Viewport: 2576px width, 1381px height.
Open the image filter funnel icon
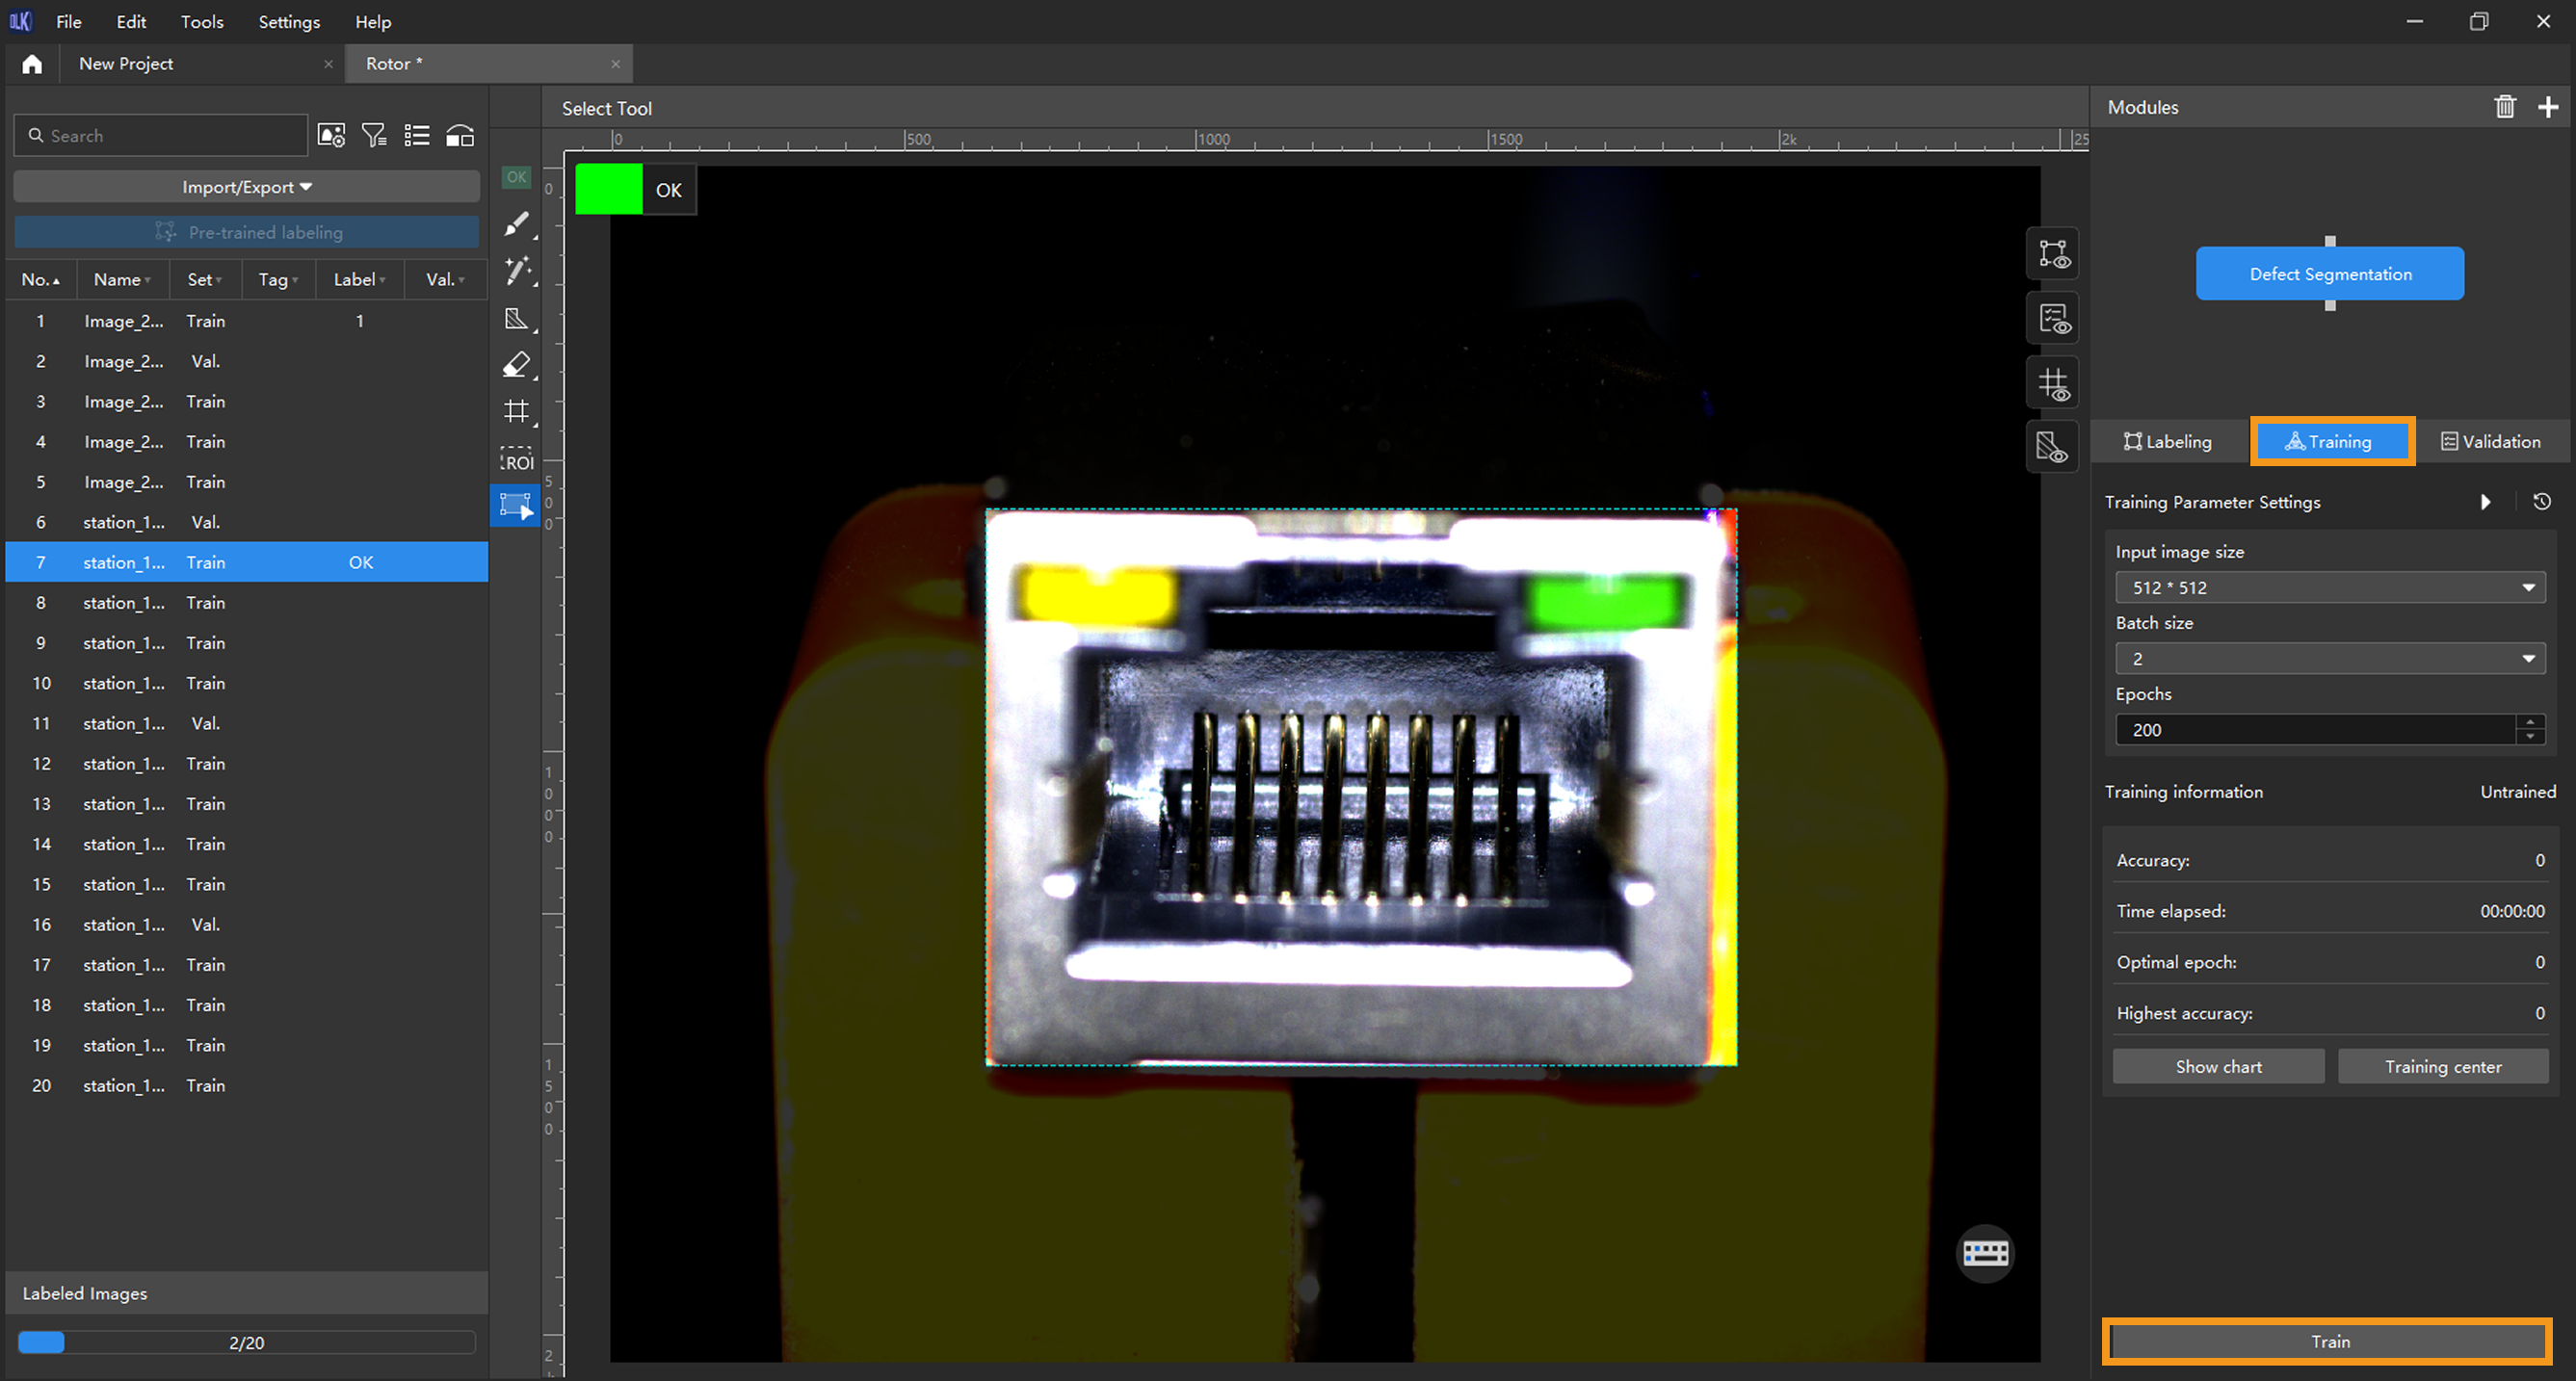pyautogui.click(x=374, y=136)
